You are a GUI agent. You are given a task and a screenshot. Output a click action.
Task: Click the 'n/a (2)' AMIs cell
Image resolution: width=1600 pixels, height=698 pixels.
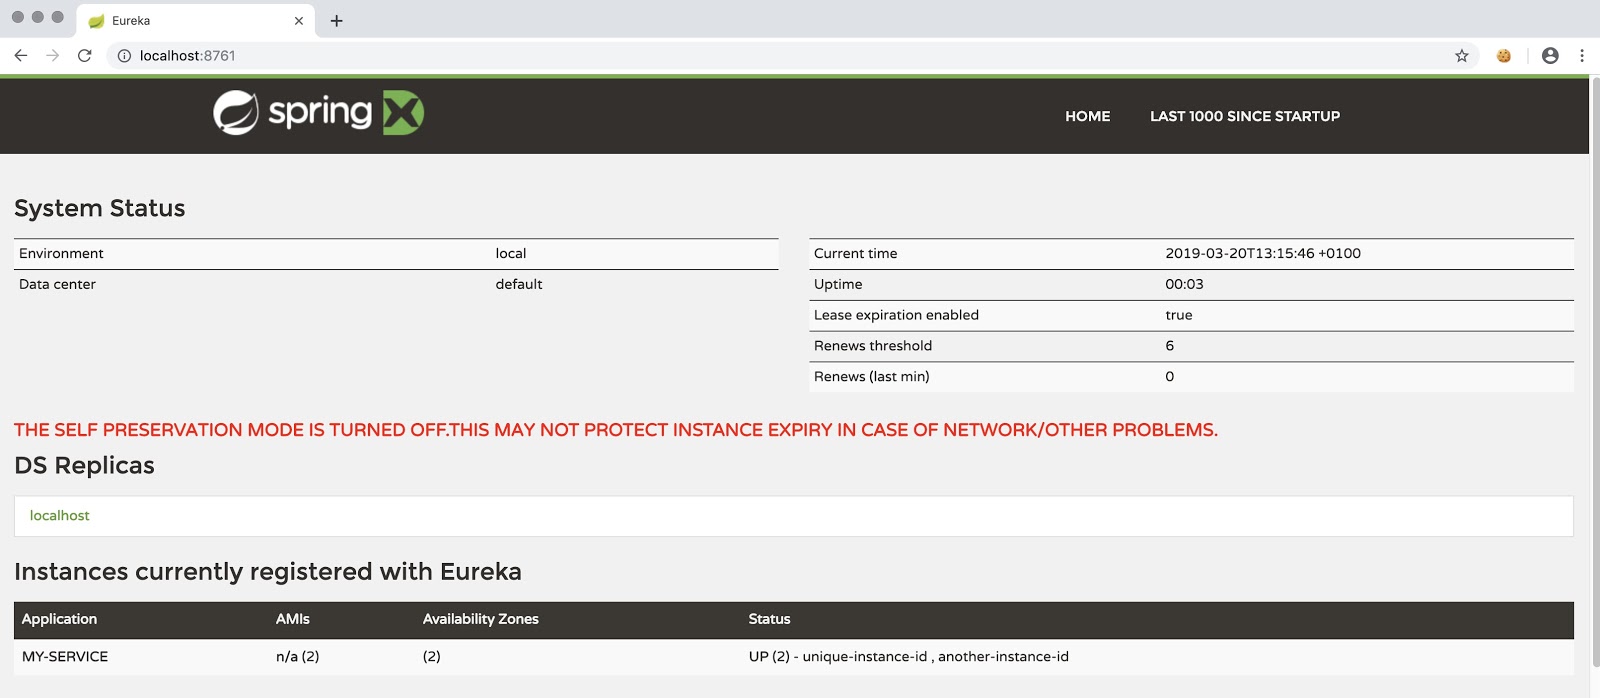coord(298,657)
